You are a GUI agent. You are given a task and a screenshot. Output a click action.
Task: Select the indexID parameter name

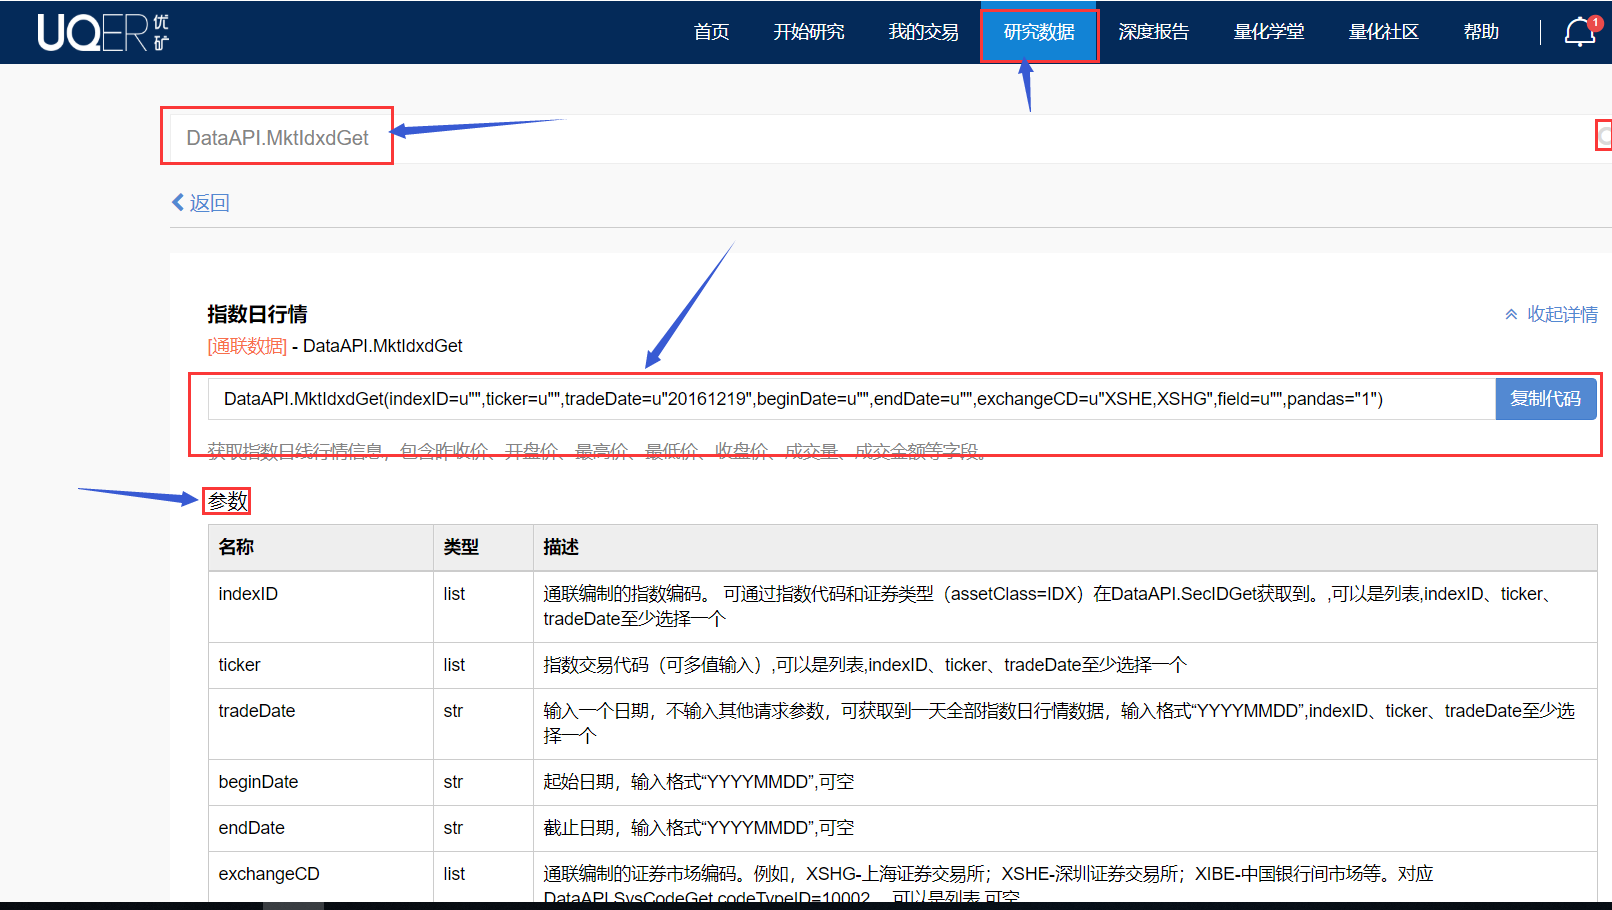pos(248,594)
